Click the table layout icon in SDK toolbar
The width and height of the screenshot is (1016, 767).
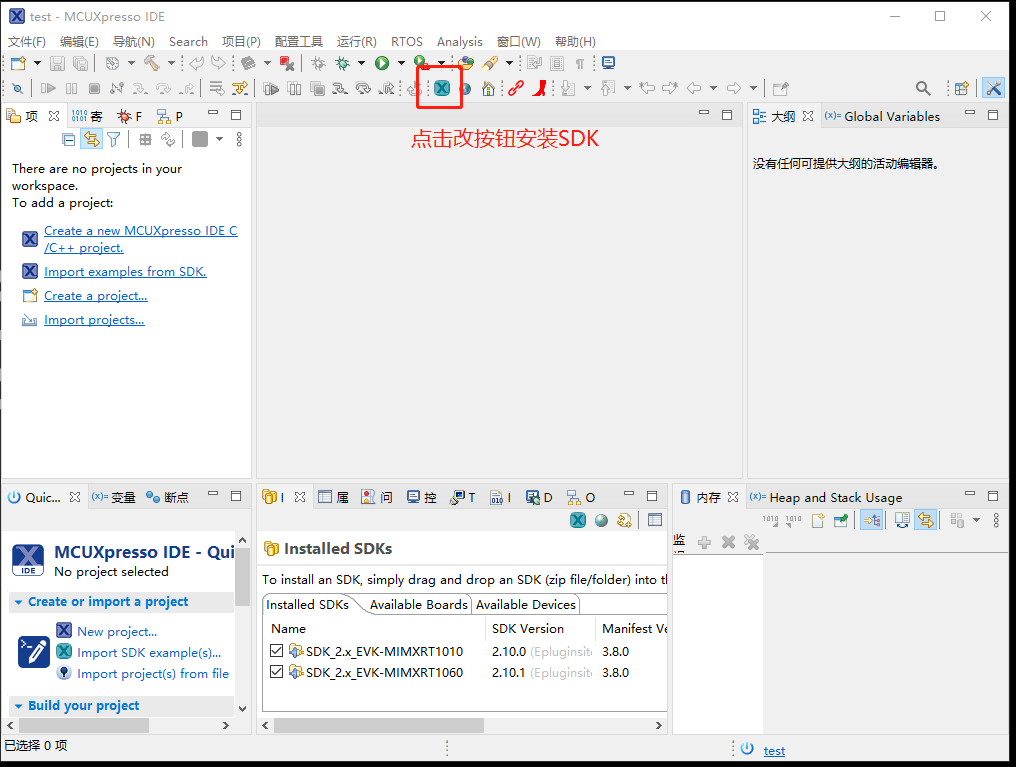[x=655, y=520]
